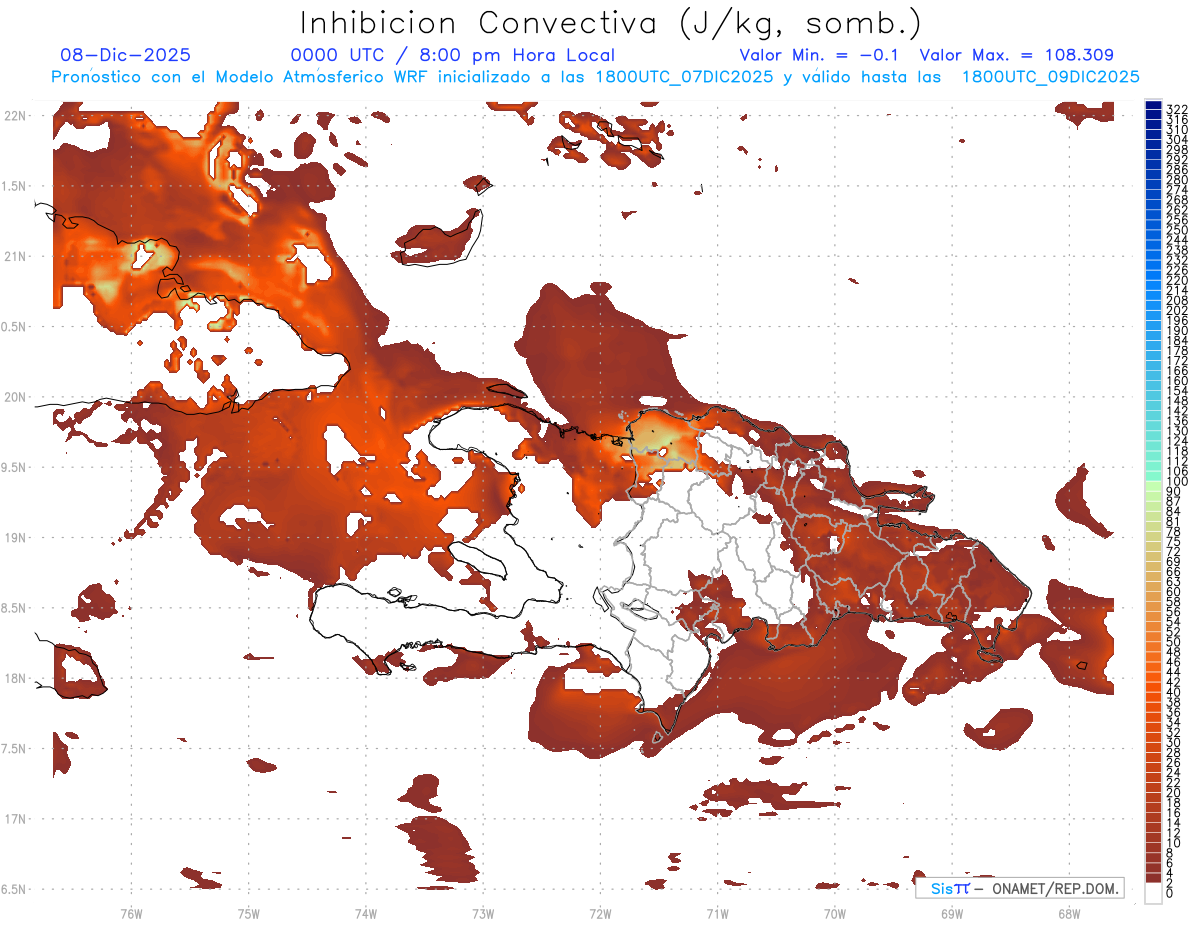Click the 71W longitude label
This screenshot has width=1200, height=927.
(717, 913)
